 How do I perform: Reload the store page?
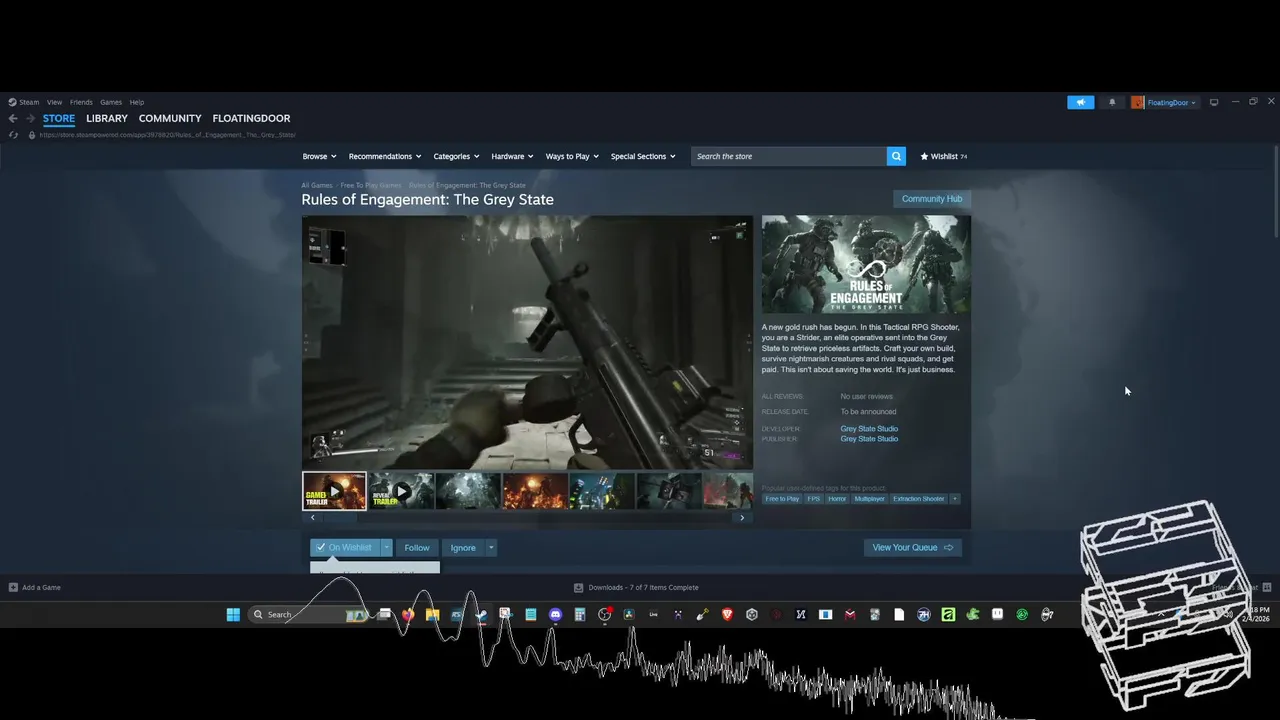tap(13, 135)
